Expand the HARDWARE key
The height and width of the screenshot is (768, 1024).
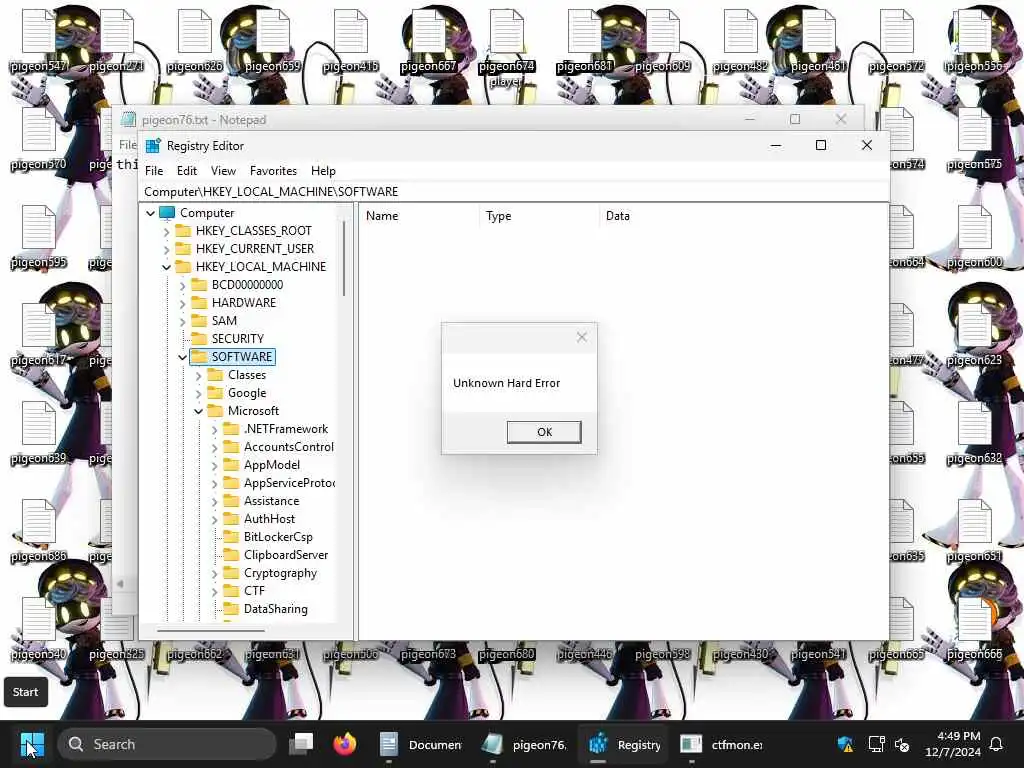(182, 303)
